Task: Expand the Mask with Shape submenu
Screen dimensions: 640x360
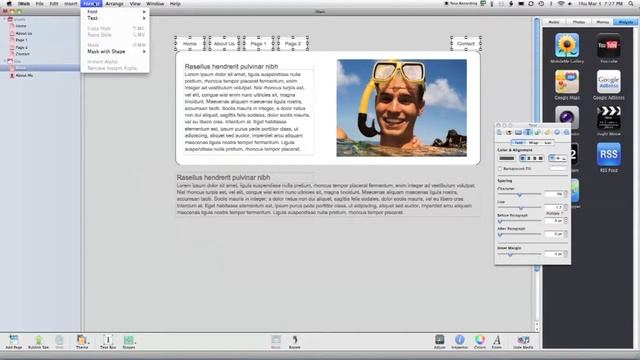Action: [115, 52]
